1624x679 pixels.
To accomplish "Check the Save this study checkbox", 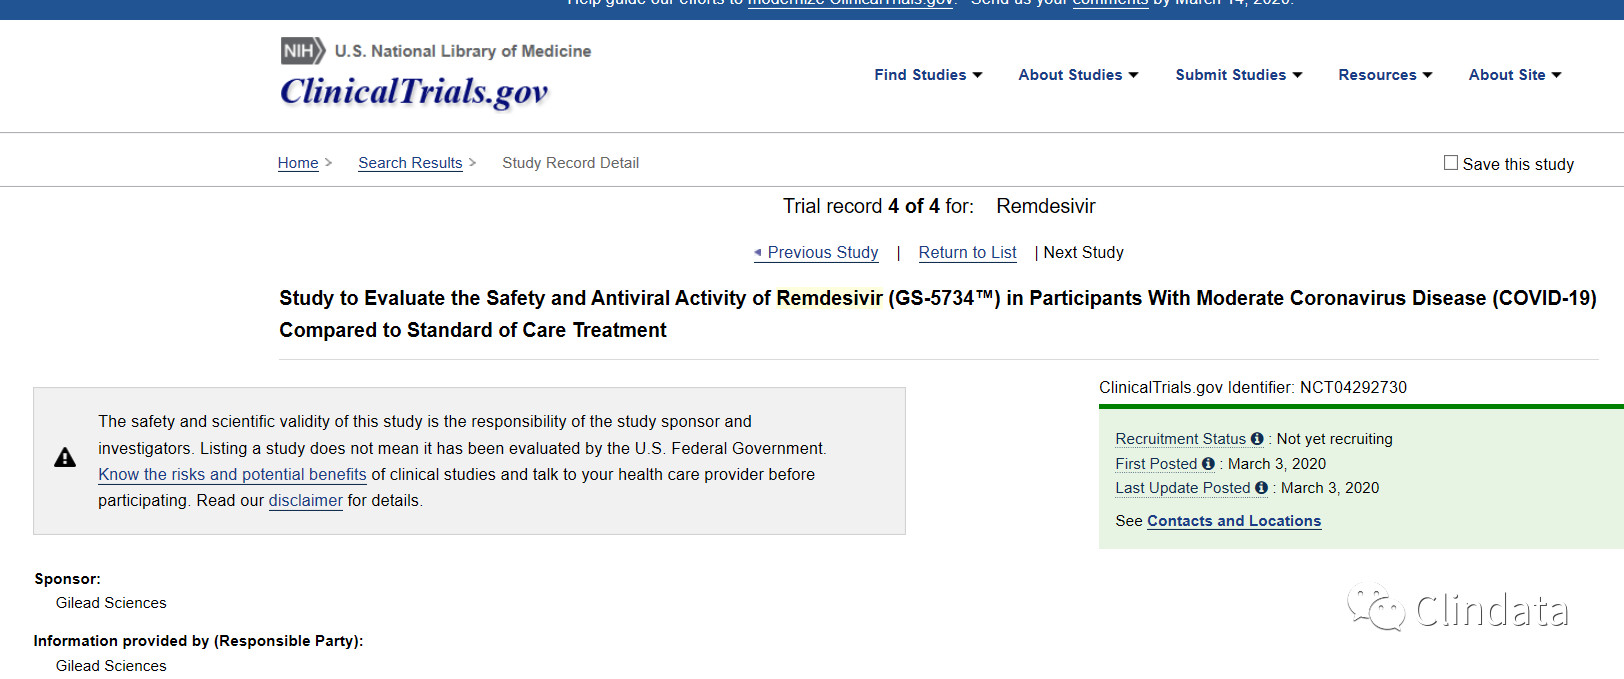I will (x=1450, y=163).
